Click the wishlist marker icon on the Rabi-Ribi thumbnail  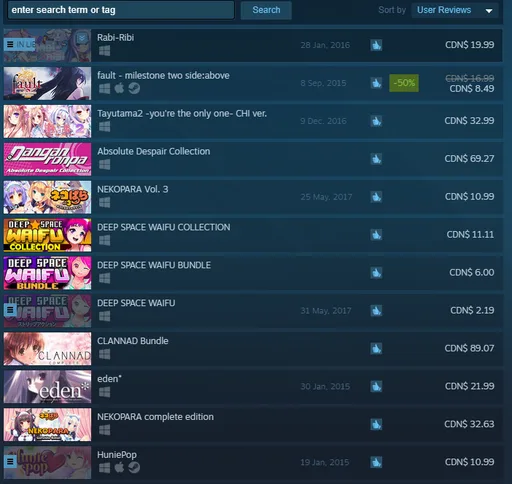click(x=82, y=38)
